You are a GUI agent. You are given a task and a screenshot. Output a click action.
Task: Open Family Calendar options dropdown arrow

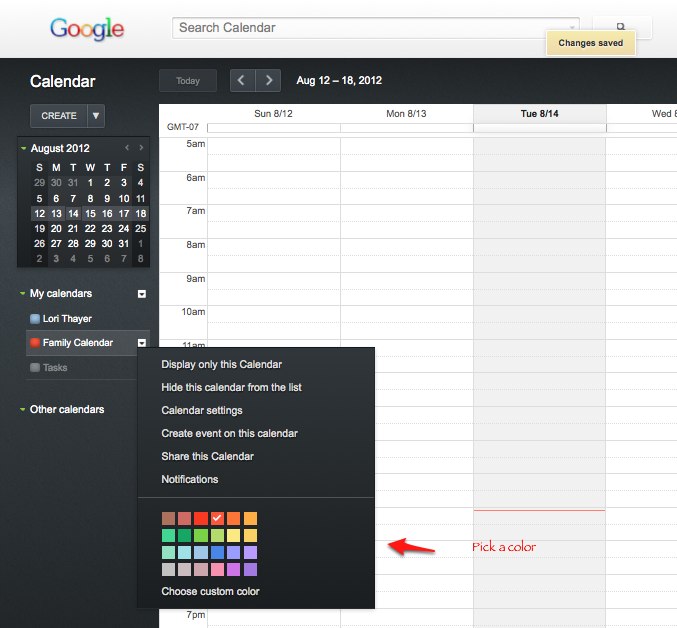coord(142,343)
